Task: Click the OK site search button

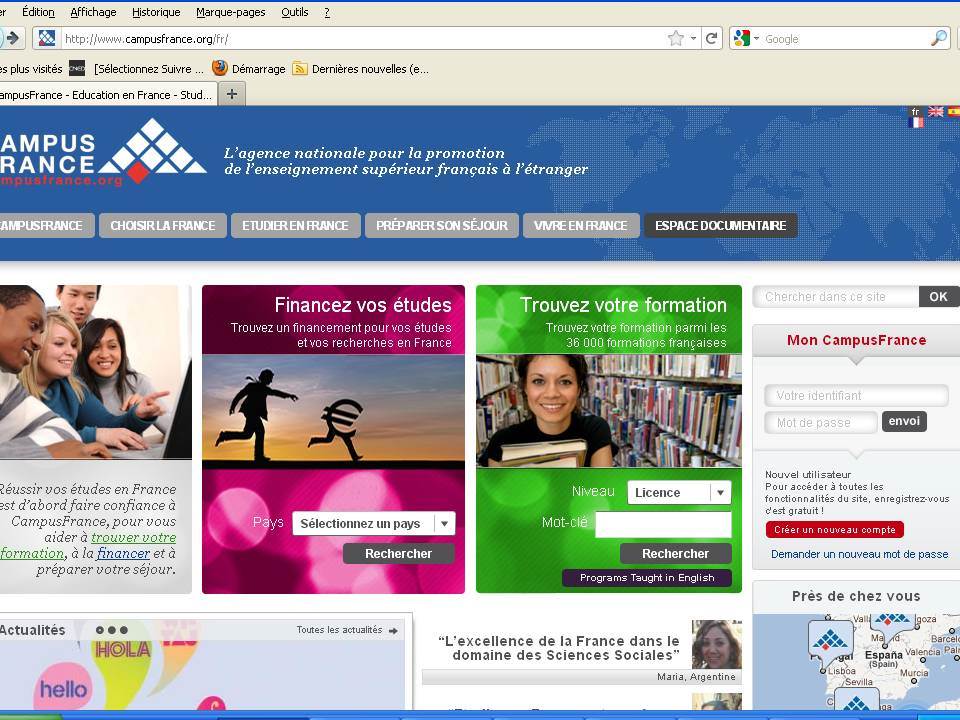Action: 939,297
